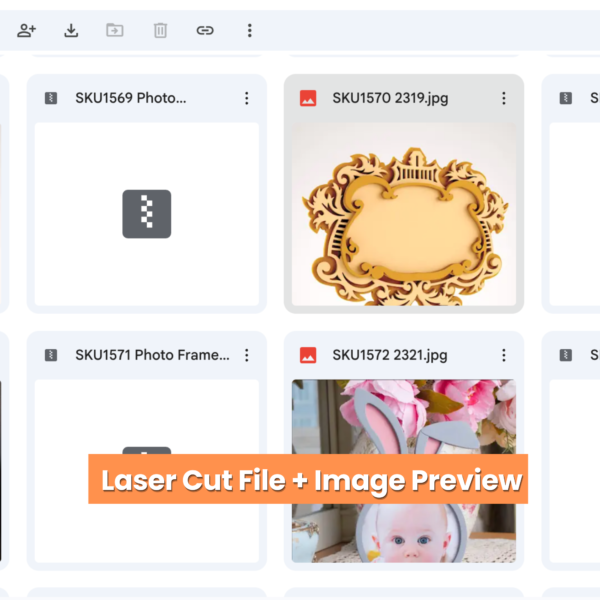Click the file name SKU1570 2319.jpg
This screenshot has width=600, height=600.
[x=390, y=98]
